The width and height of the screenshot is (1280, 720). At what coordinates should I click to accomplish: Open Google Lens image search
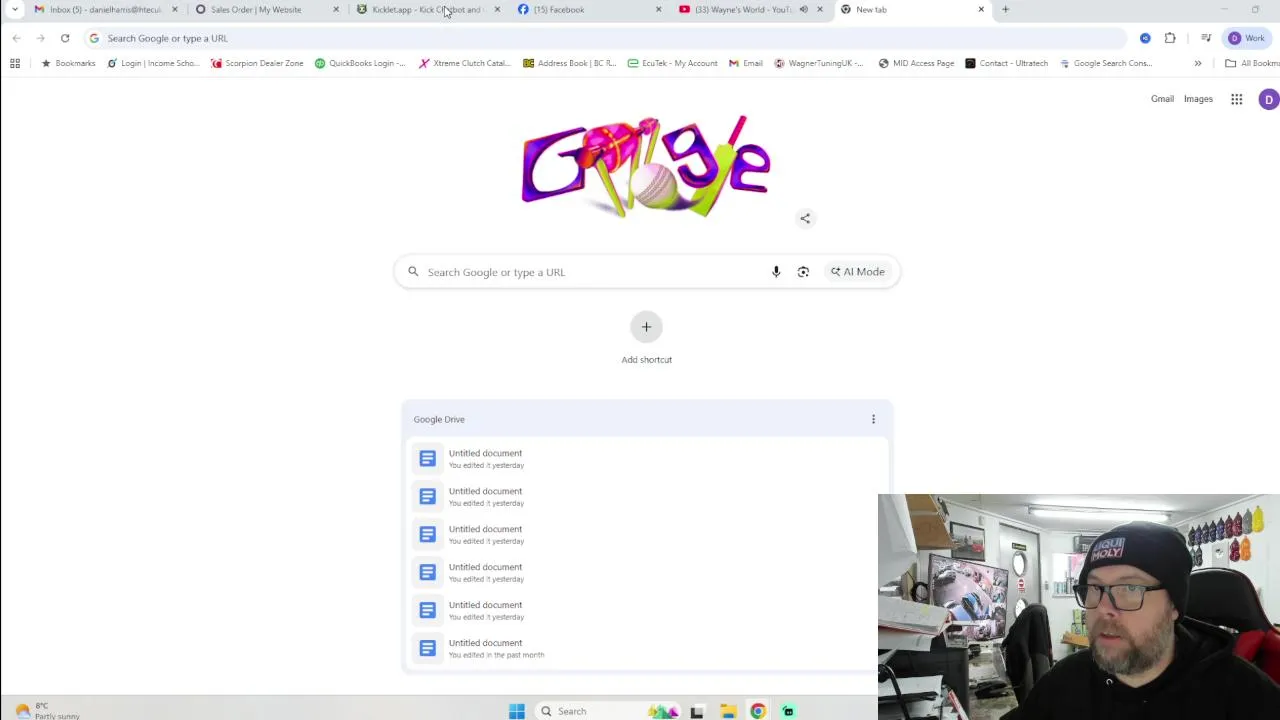pos(803,272)
